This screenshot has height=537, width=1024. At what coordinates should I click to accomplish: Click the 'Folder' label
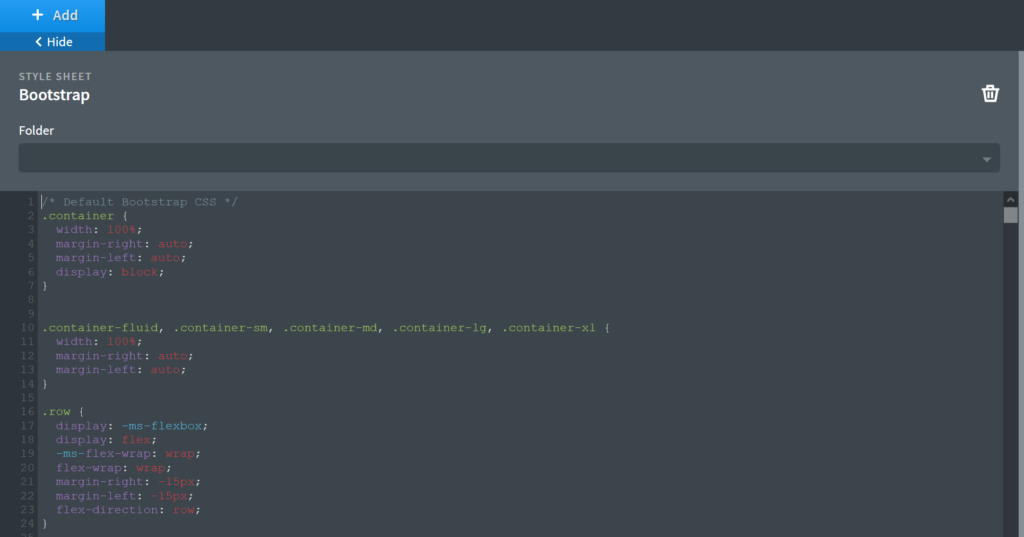click(x=36, y=131)
